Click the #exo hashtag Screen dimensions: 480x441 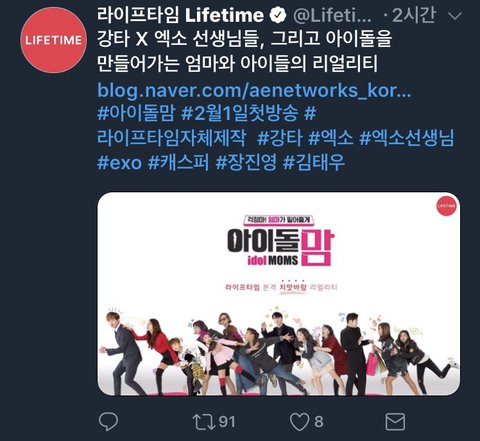click(120, 163)
